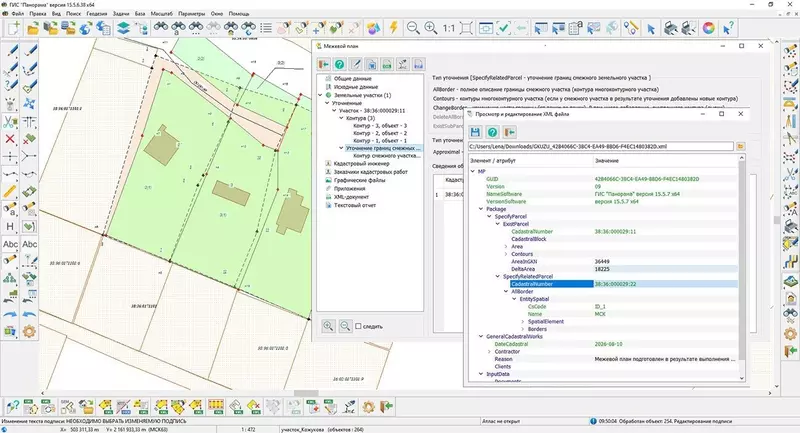This screenshot has height=433, width=800.
Task: Click the browse folder icon next to XML path
Action: (x=740, y=146)
